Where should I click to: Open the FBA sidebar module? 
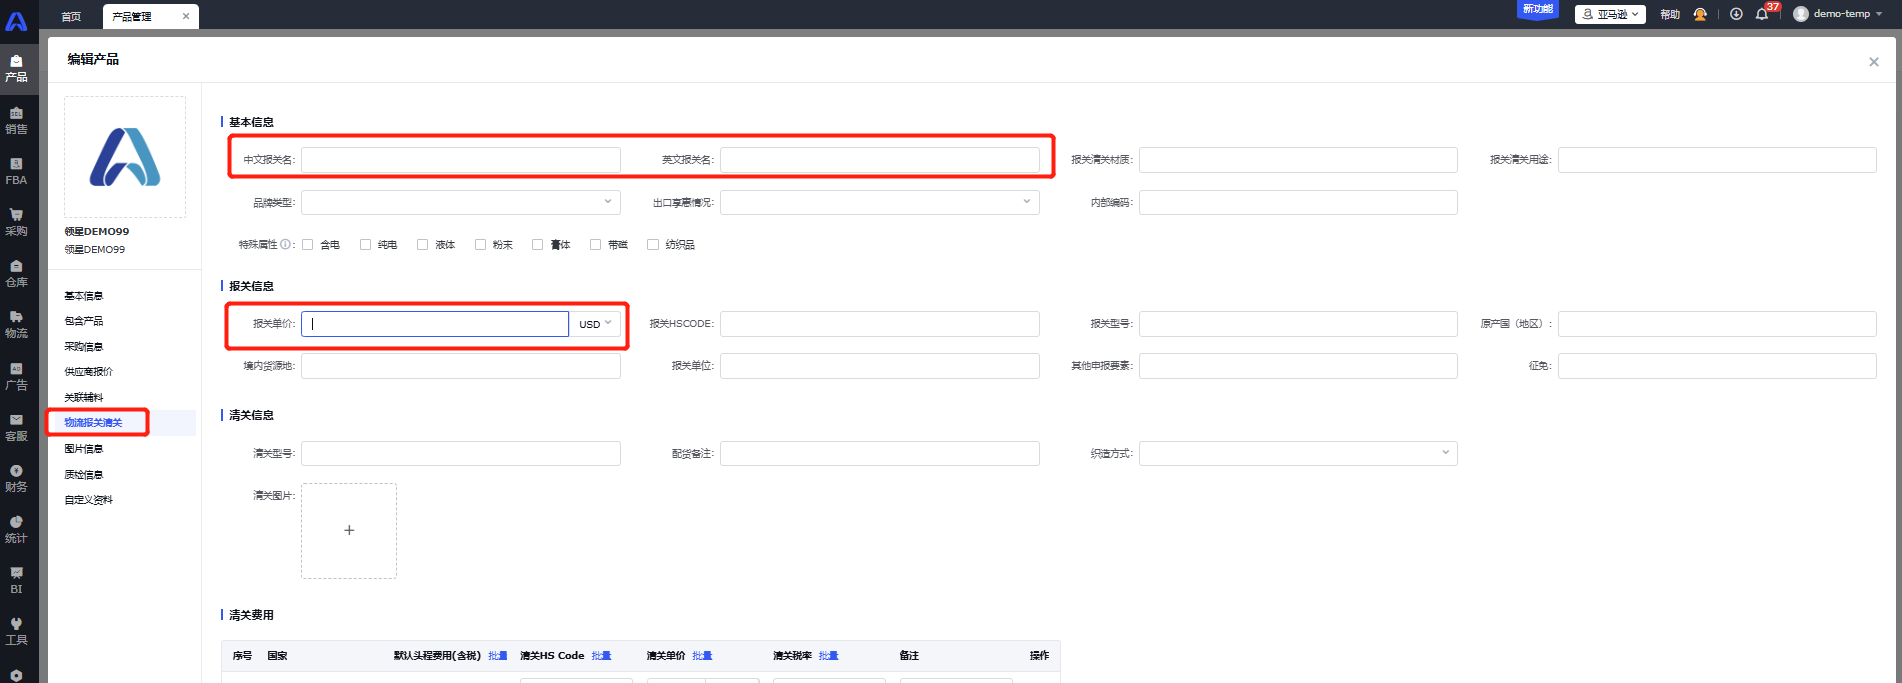[16, 171]
